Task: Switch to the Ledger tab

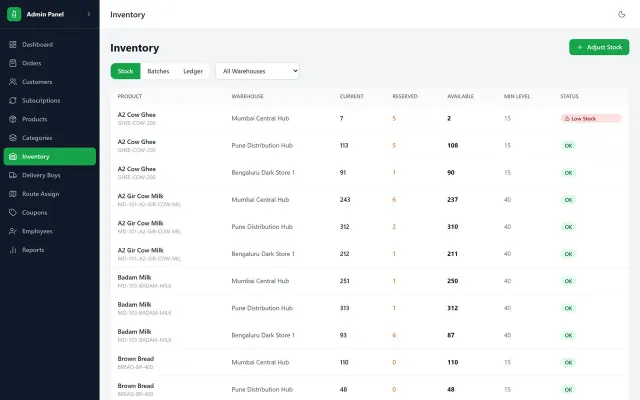Action: coord(193,71)
